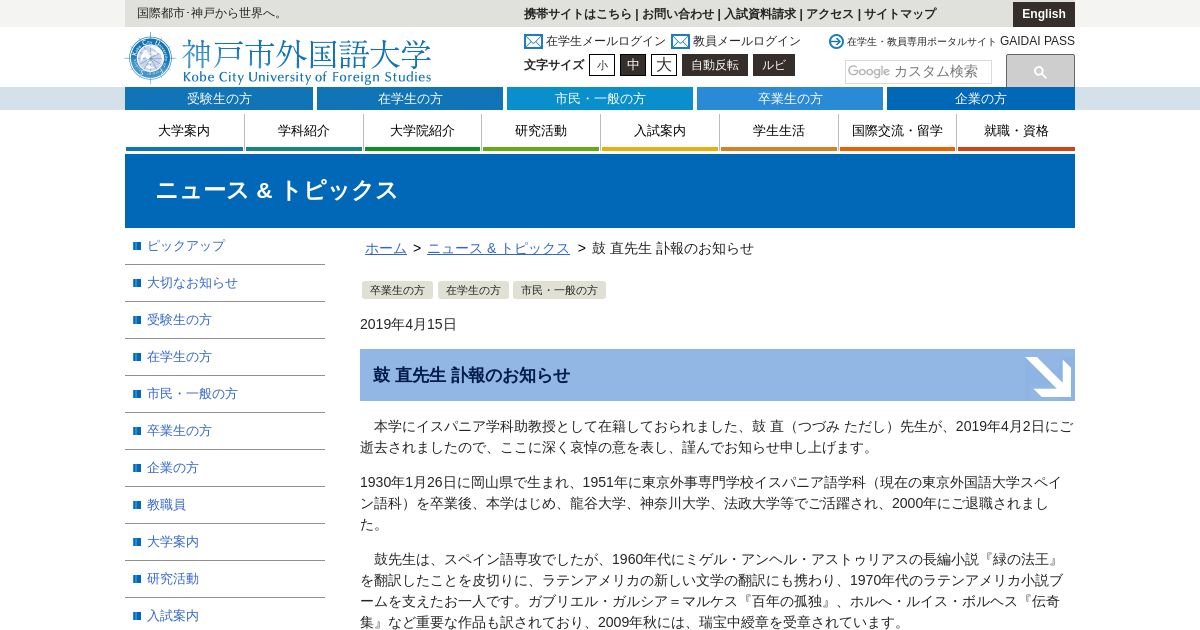The height and width of the screenshot is (630, 1200).
Task: Open 学科紹介 main menu
Action: pyautogui.click(x=304, y=131)
